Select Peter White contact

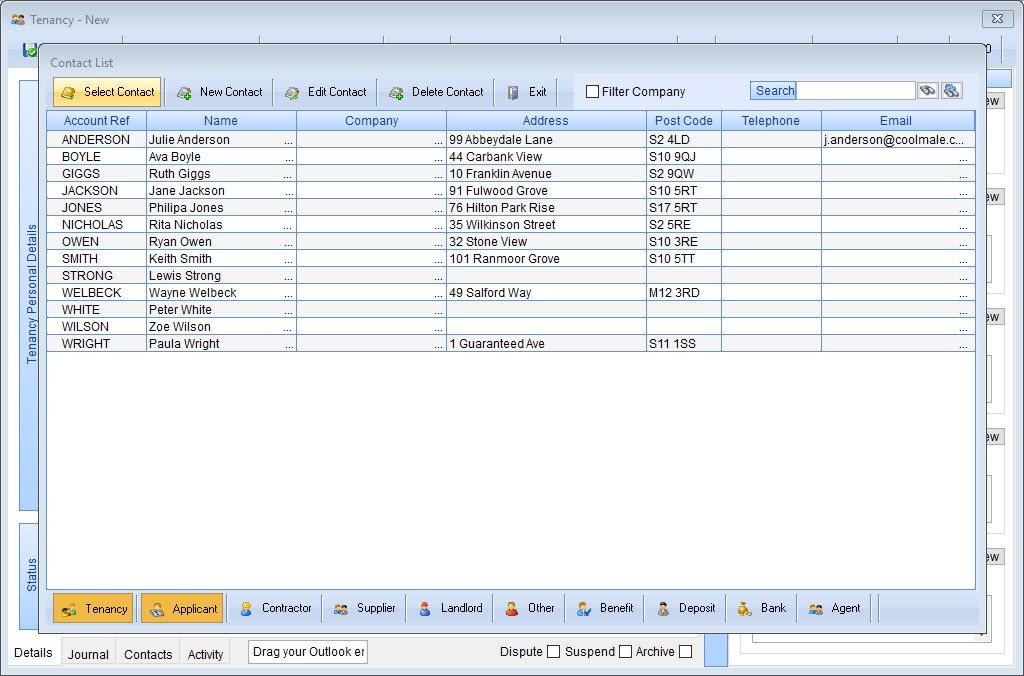click(x=180, y=310)
